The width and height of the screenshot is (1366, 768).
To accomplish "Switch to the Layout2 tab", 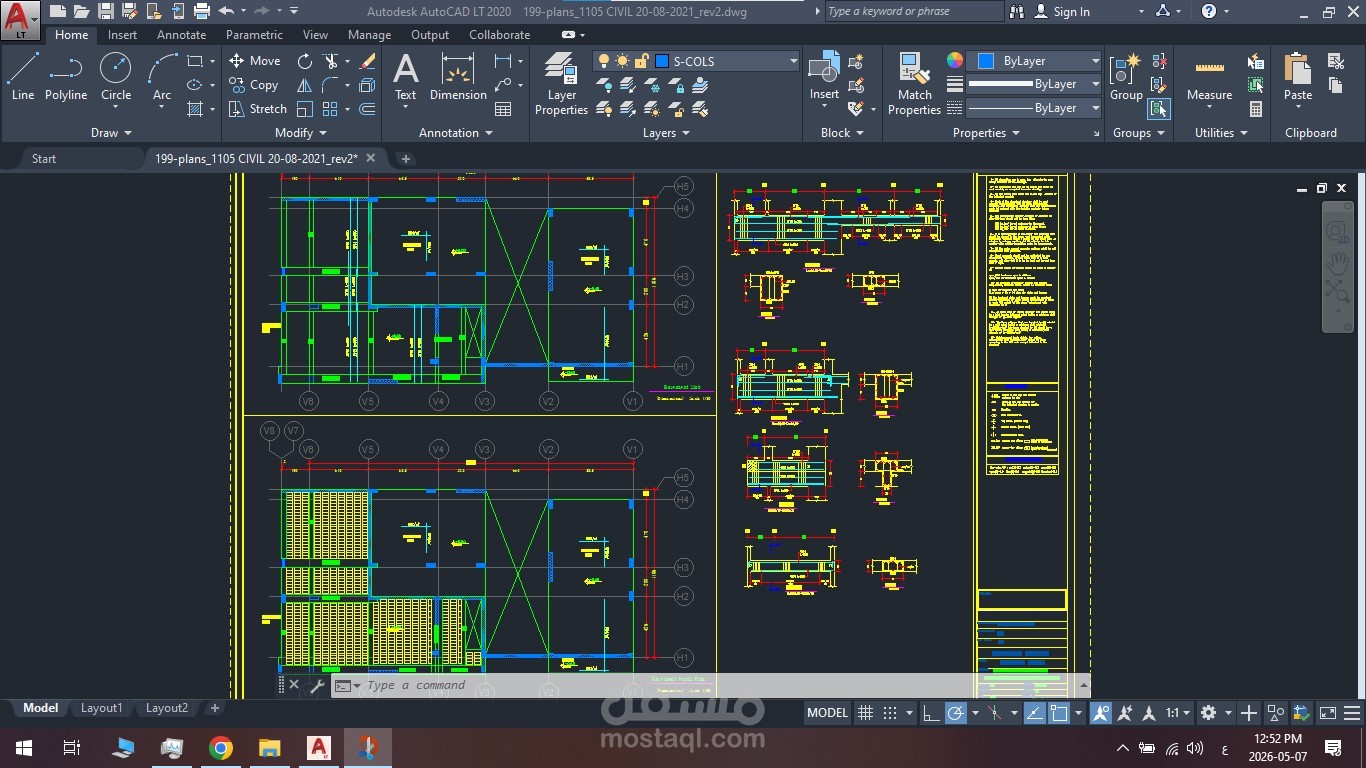I will (x=167, y=708).
